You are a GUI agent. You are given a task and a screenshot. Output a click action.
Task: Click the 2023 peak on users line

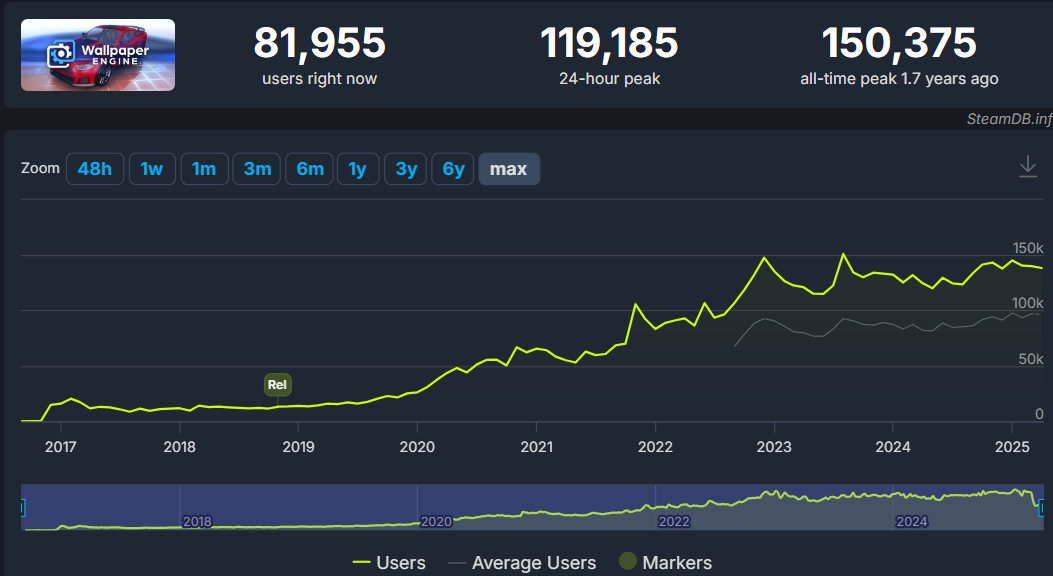coord(843,254)
